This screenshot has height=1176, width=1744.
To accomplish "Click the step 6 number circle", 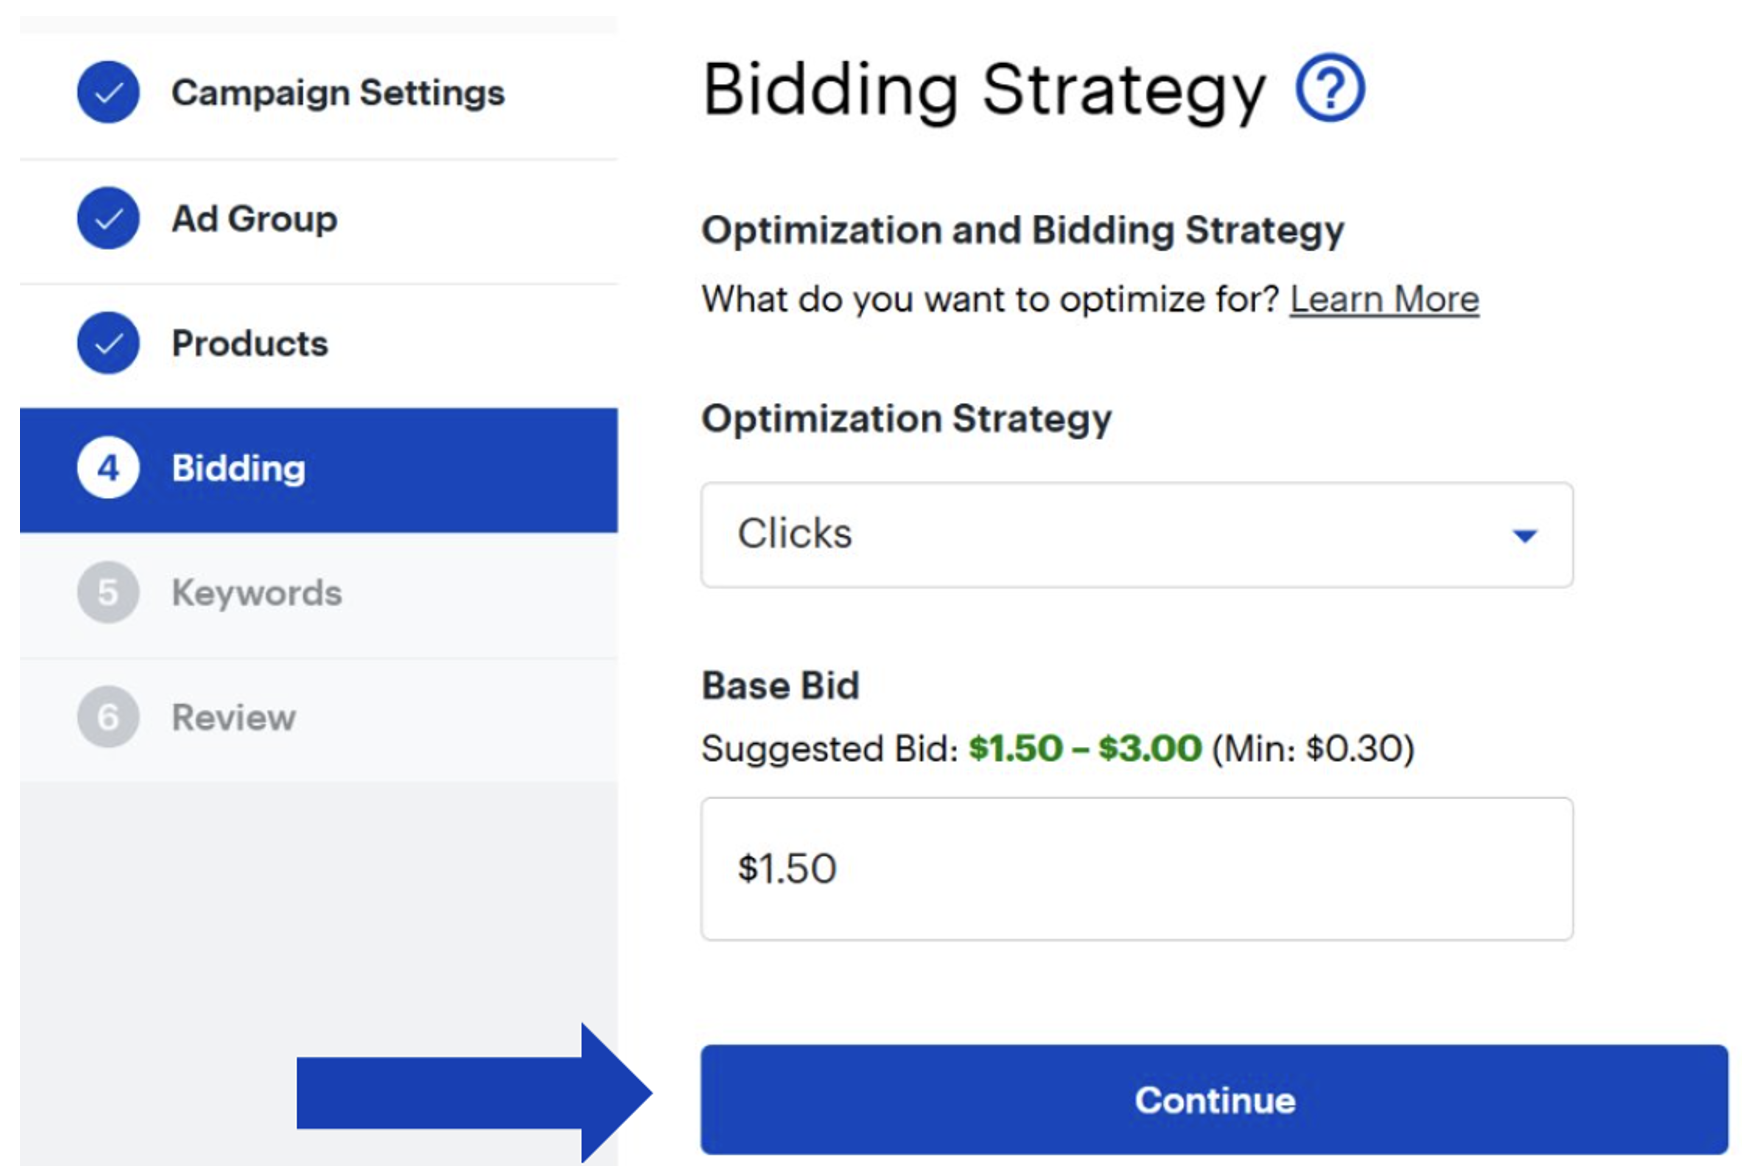I will click(x=108, y=717).
